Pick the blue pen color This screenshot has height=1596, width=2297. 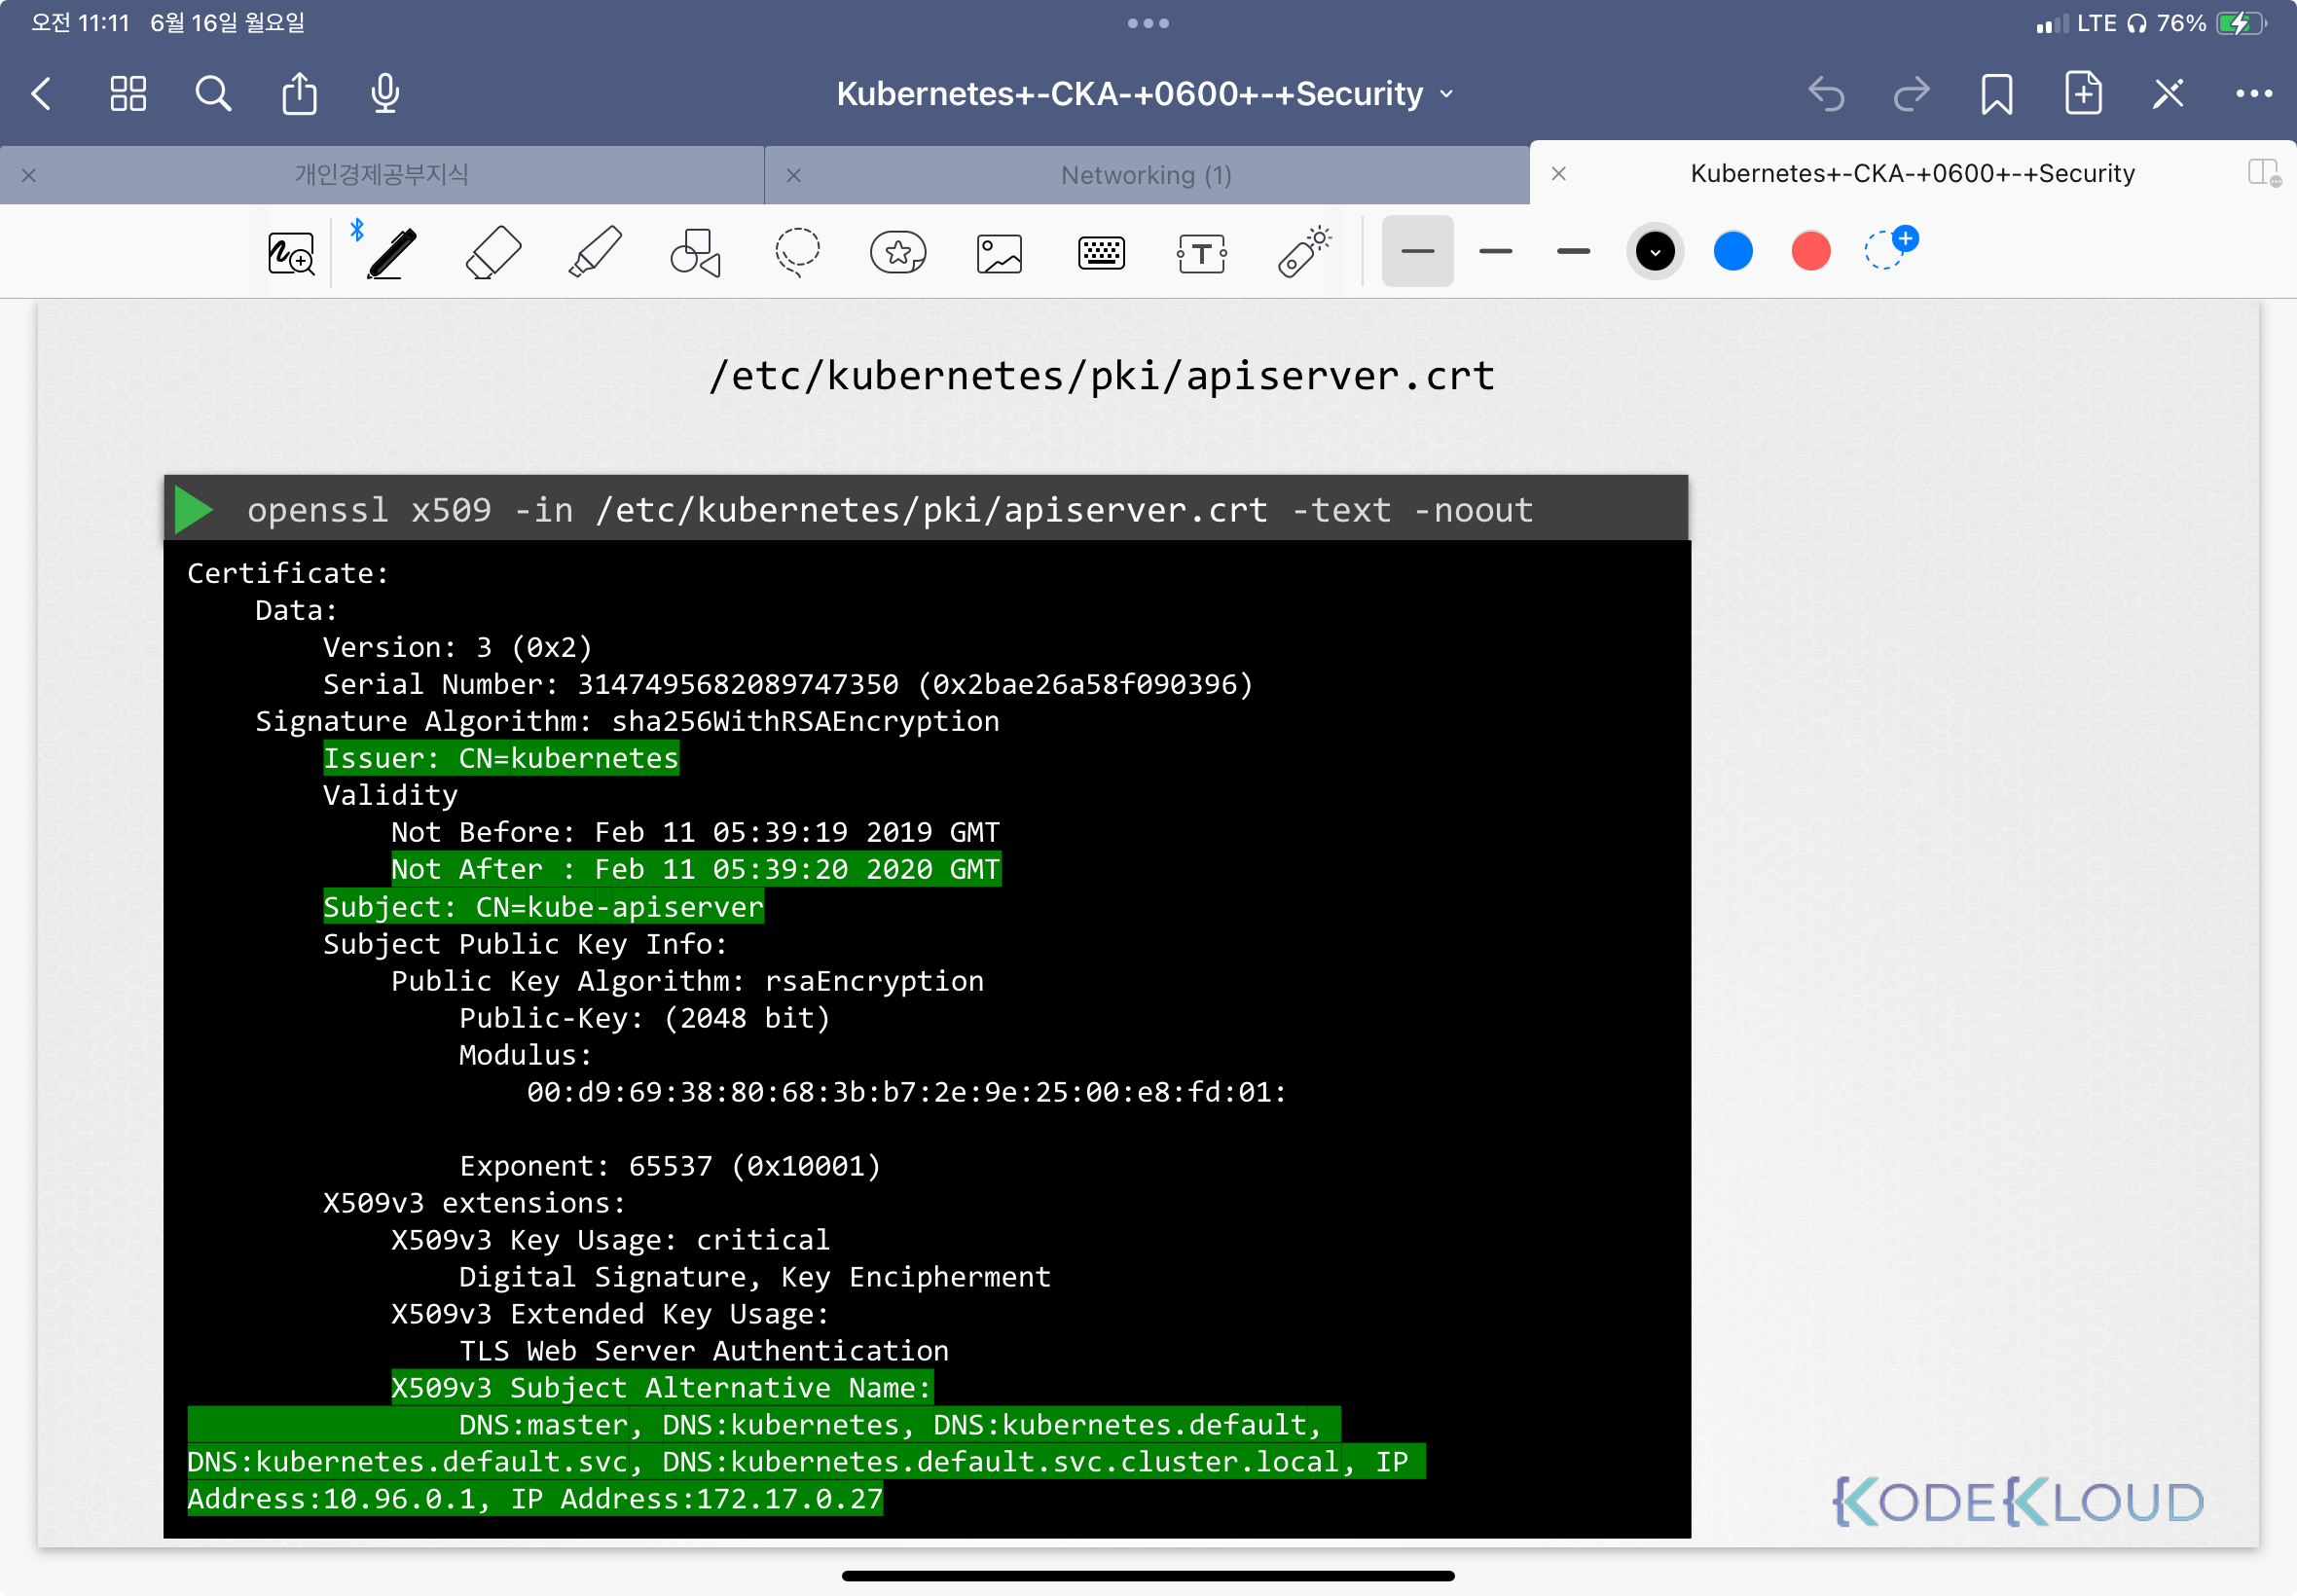pos(1733,252)
